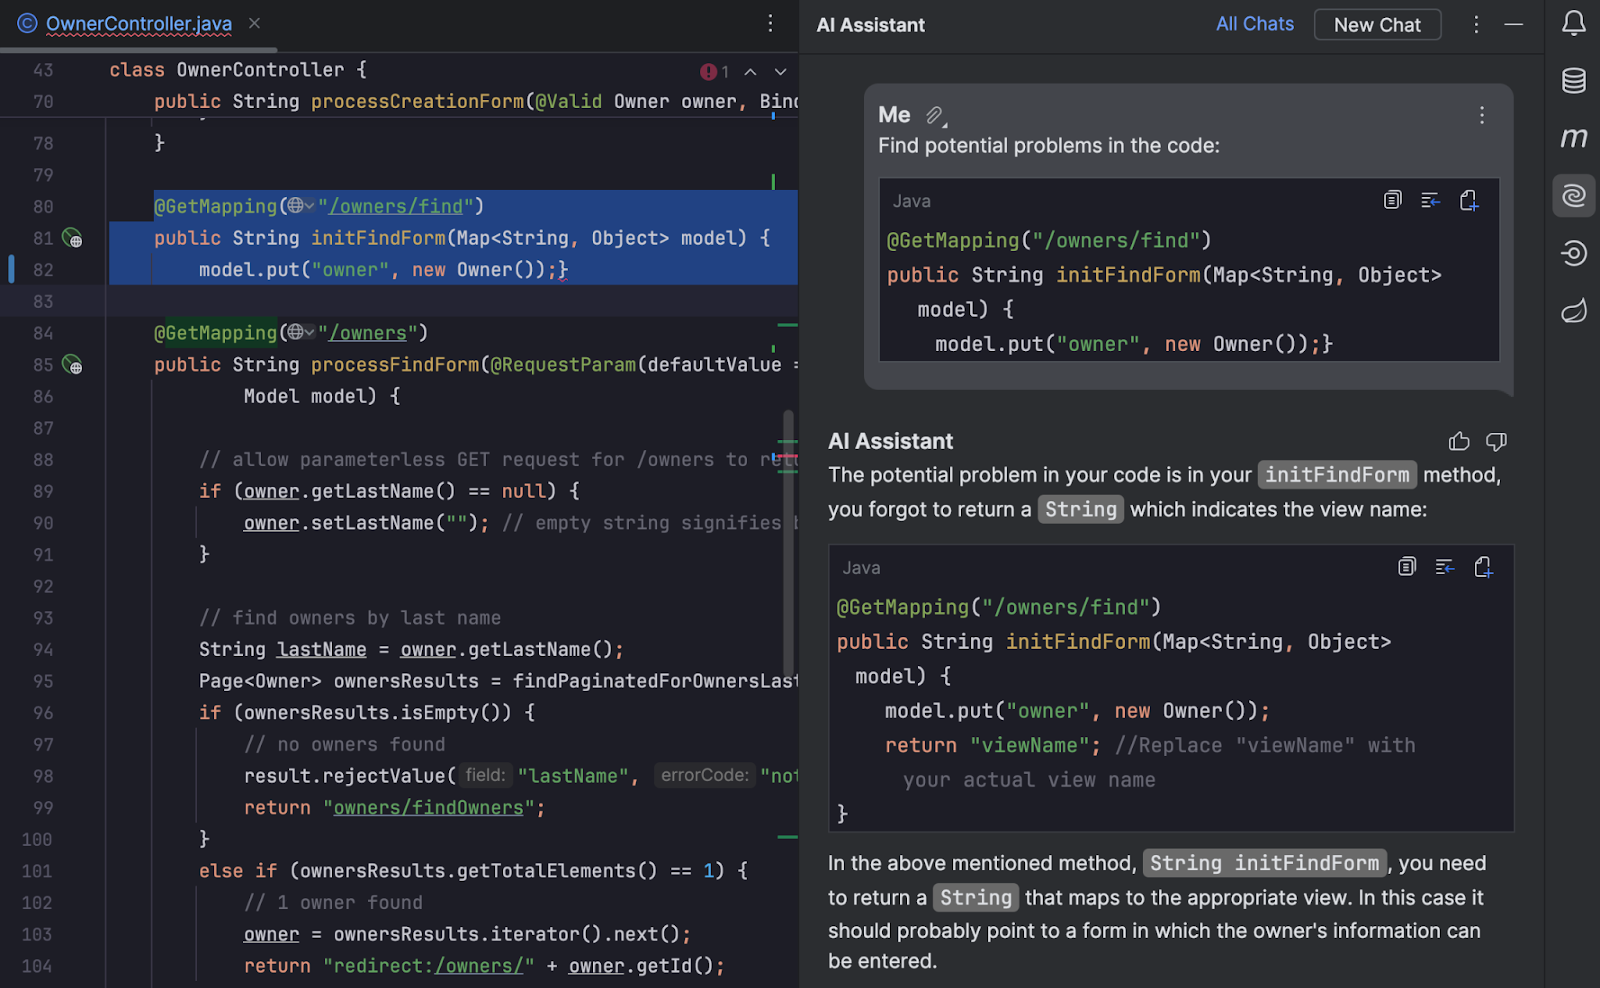Click the gutter web icon on line 81
Screen dimensions: 1600x988
(x=72, y=238)
